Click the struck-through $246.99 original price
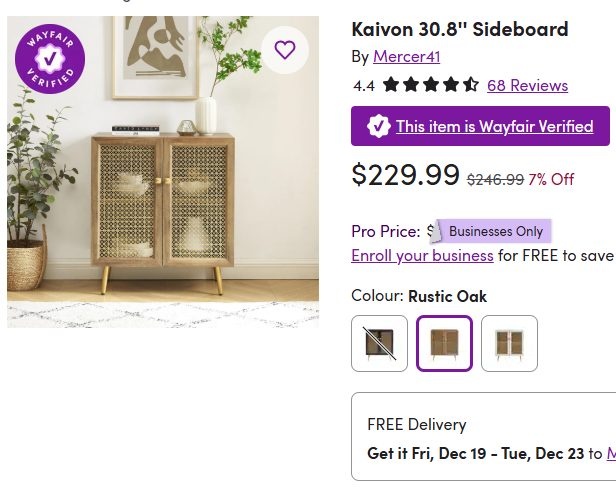Screen dimensions: 616x496 495,179
